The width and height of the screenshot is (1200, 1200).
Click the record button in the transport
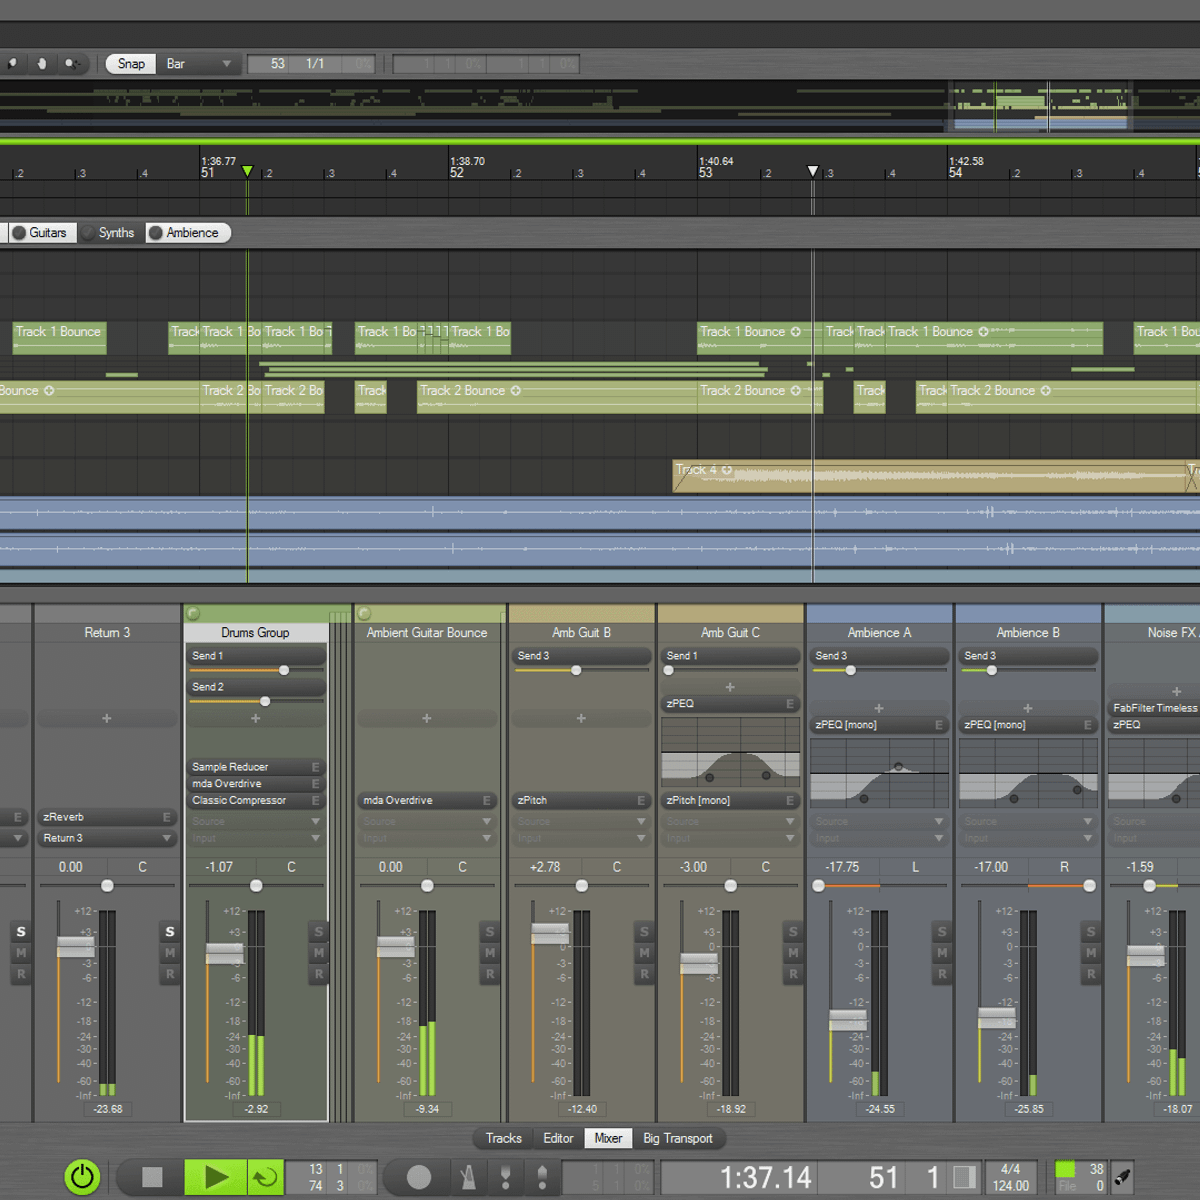(x=418, y=1177)
